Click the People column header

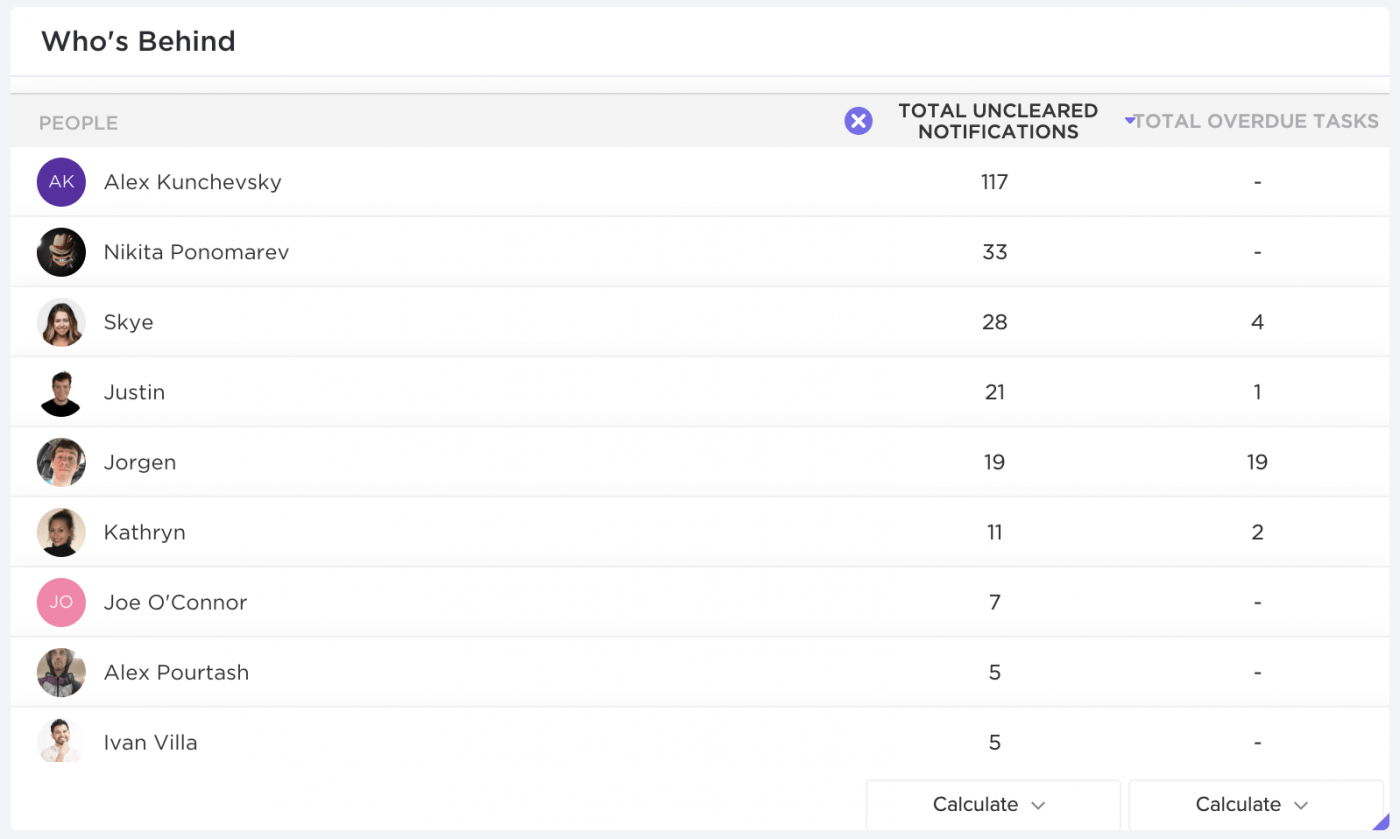(x=78, y=123)
